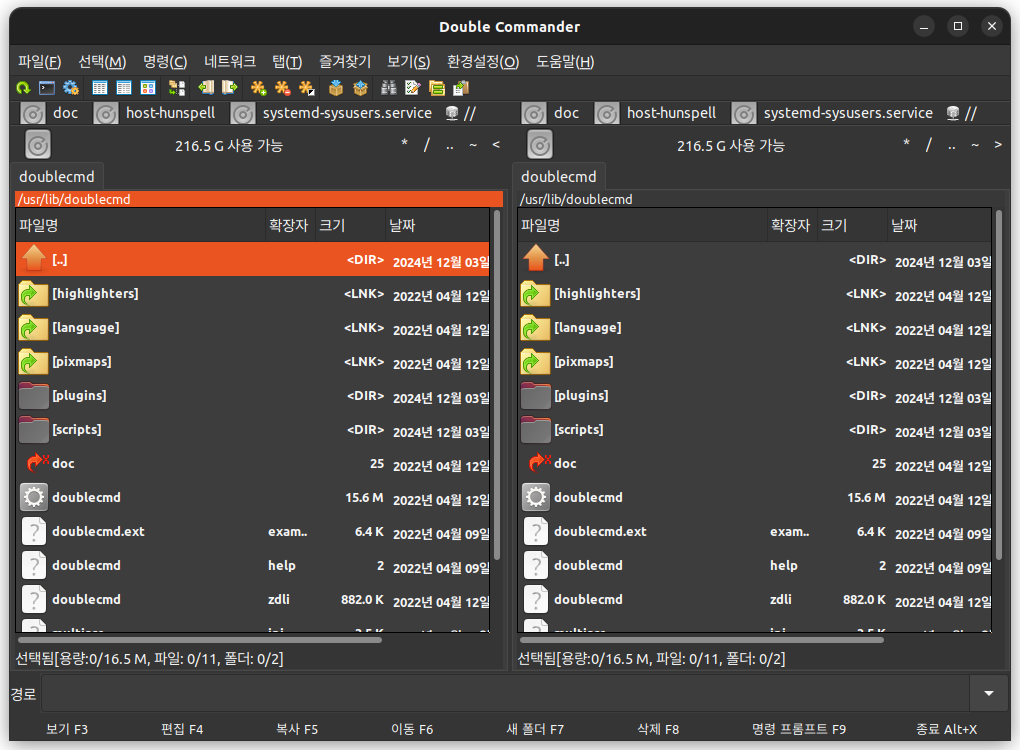
Task: Select doublecmd.ext file in right panel
Action: coord(755,531)
